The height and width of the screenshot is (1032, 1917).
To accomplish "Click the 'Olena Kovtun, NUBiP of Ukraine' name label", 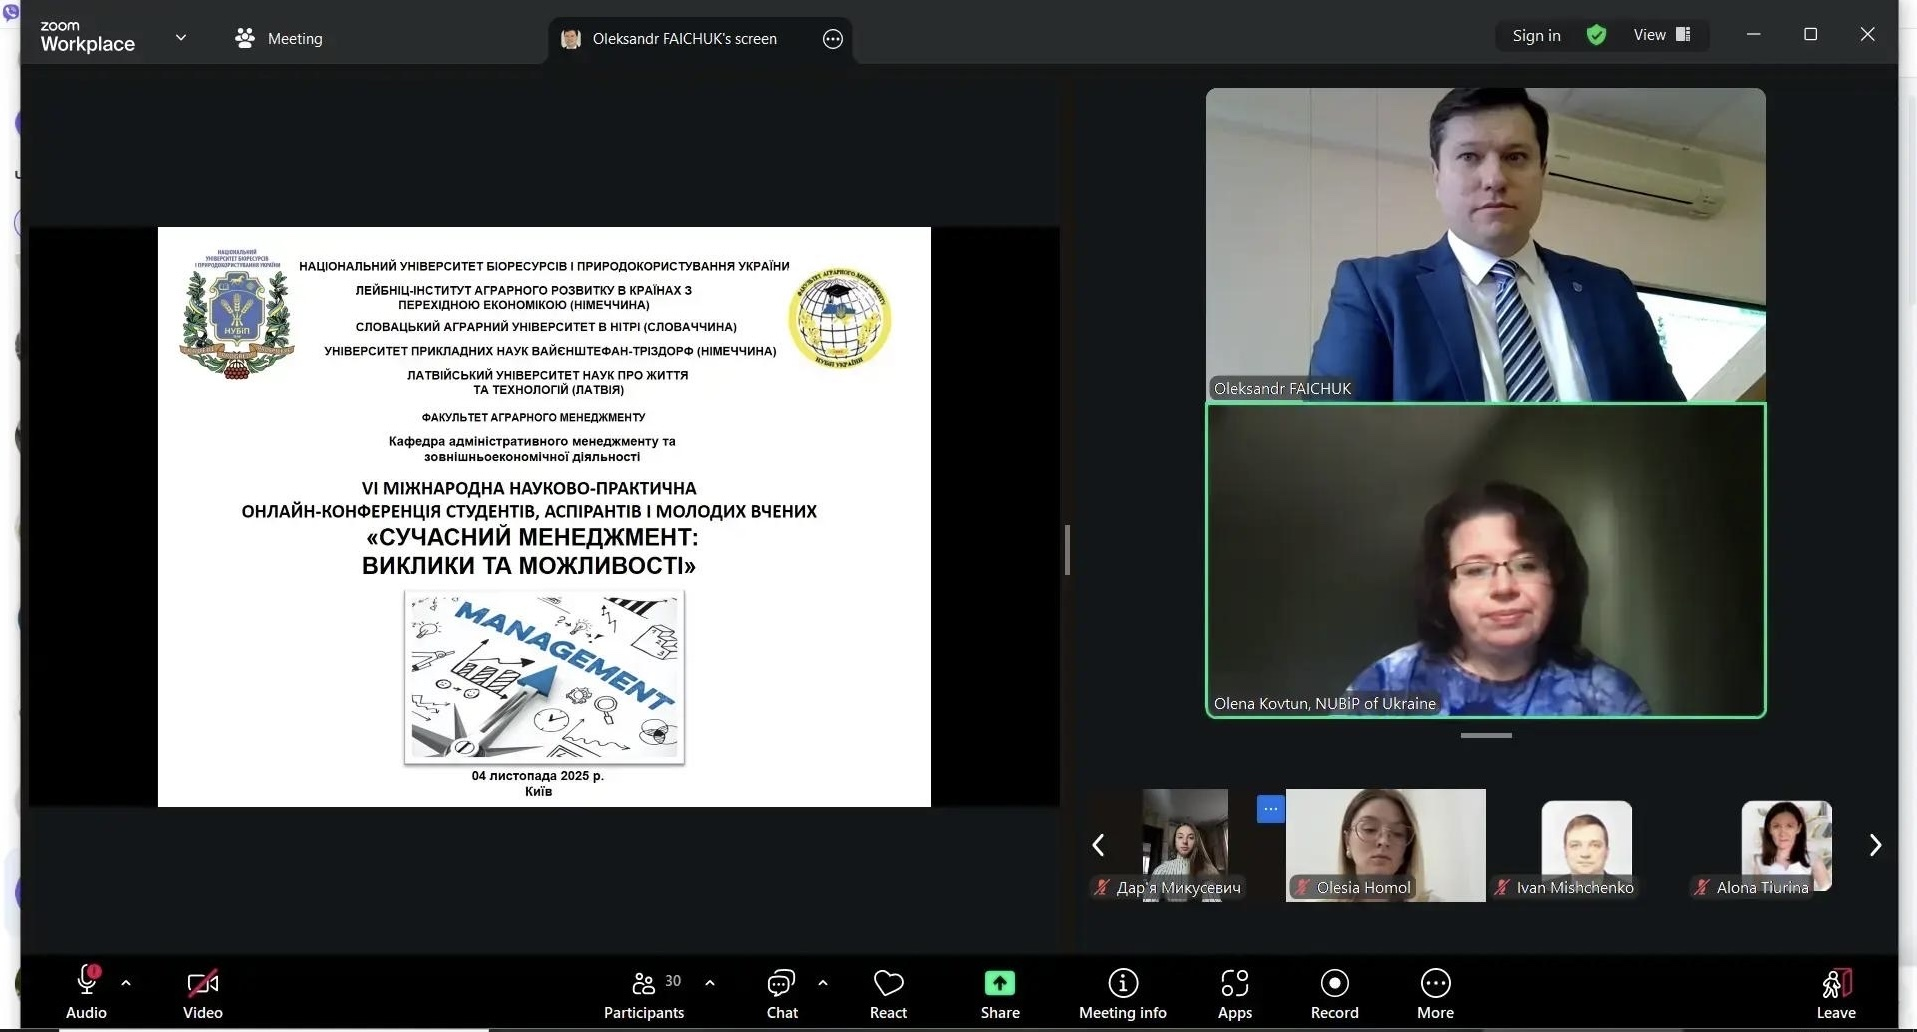I will (x=1324, y=703).
